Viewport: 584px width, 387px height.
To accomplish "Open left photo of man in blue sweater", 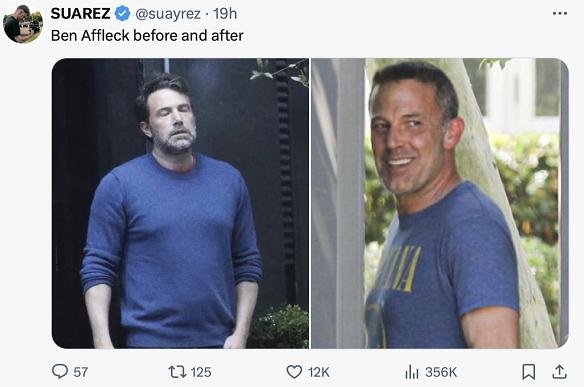I will 180,203.
